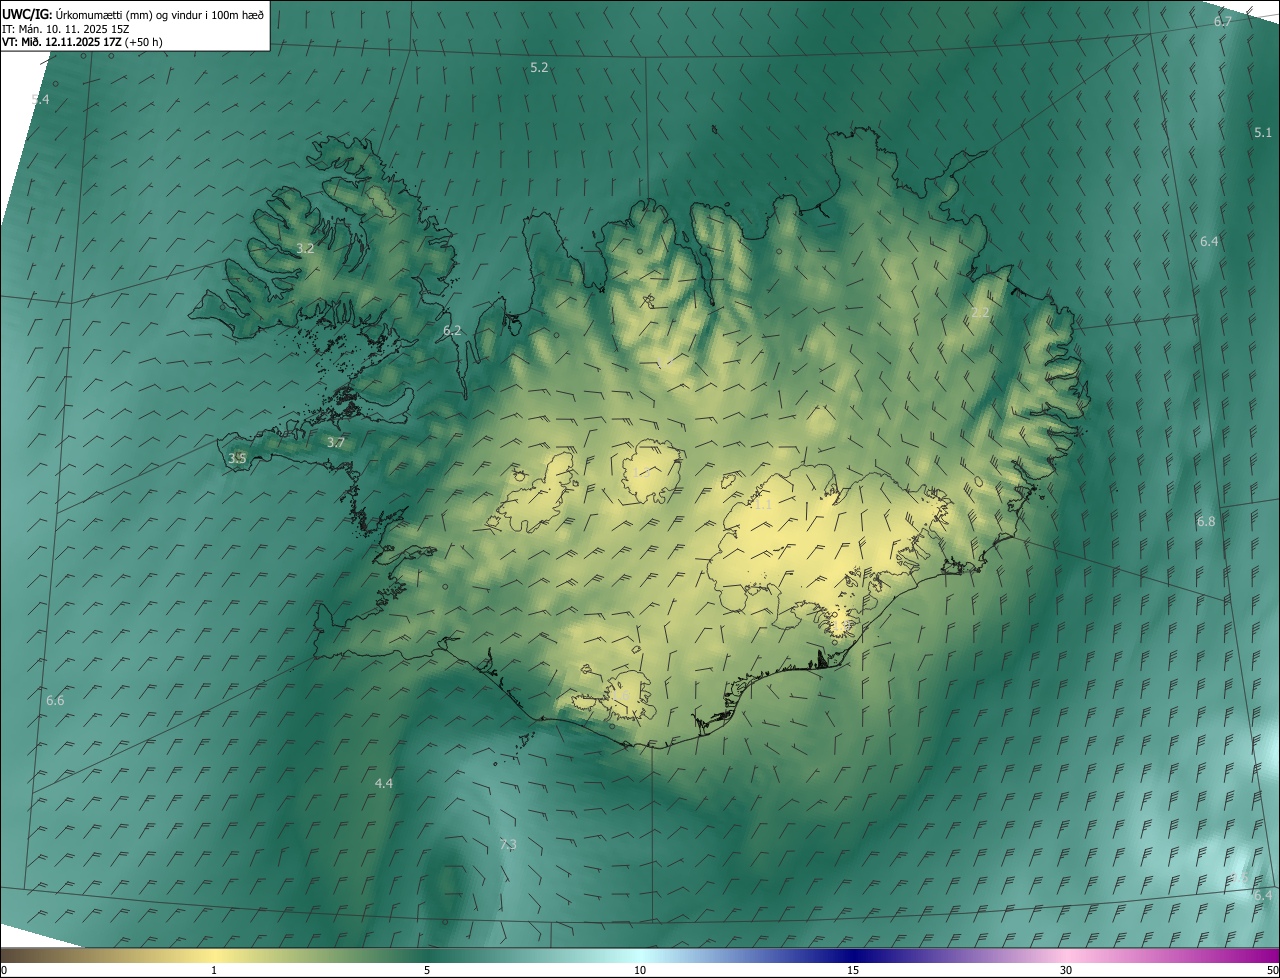Click the colorbar label '1'

click(214, 970)
